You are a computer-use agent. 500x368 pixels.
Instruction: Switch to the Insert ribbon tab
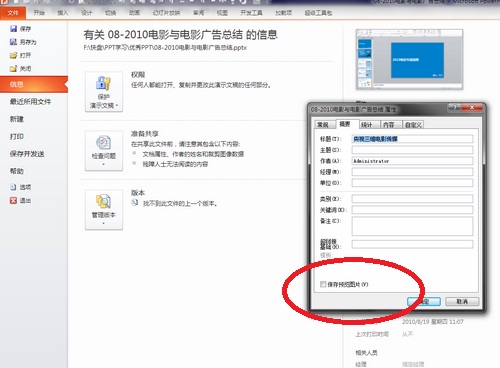pyautogui.click(x=63, y=13)
